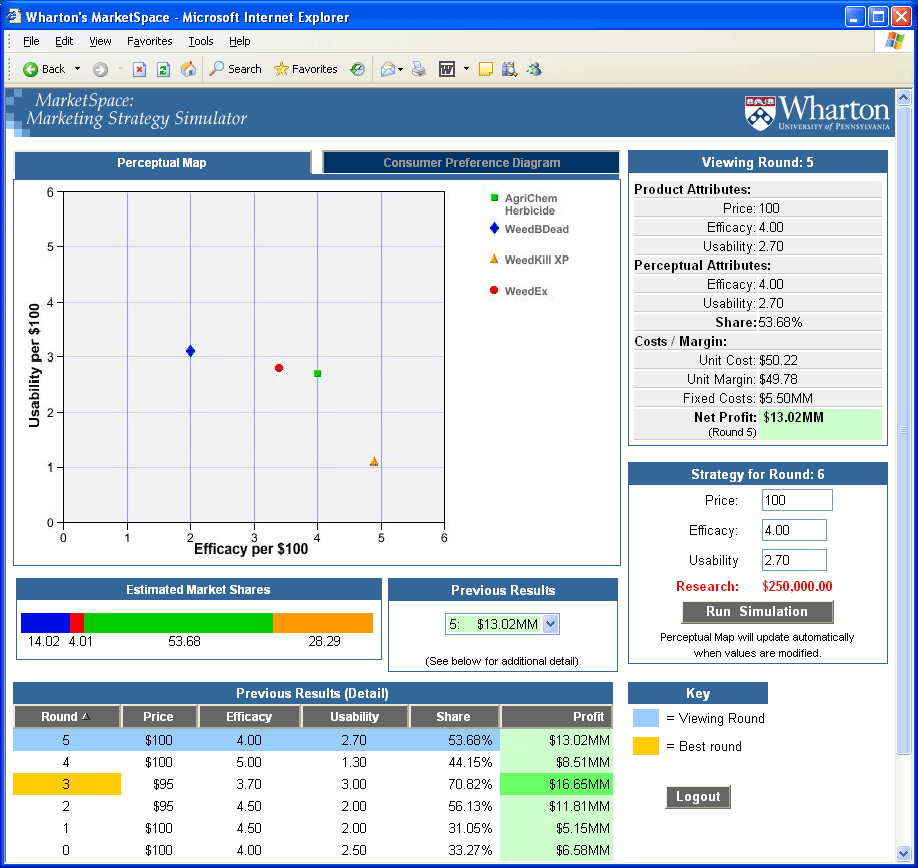
Task: Click the Stop page loading icon
Action: click(x=139, y=70)
